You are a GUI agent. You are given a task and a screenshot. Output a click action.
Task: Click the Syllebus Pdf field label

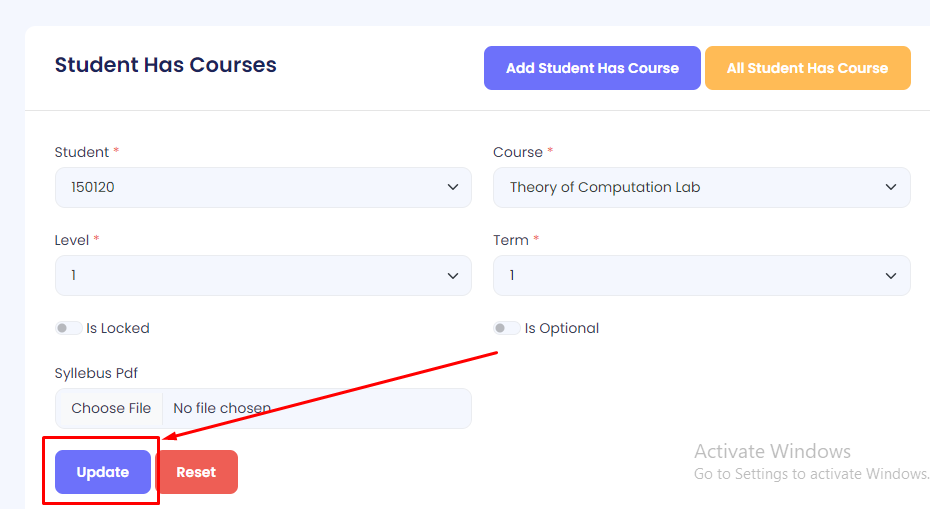[x=96, y=373]
